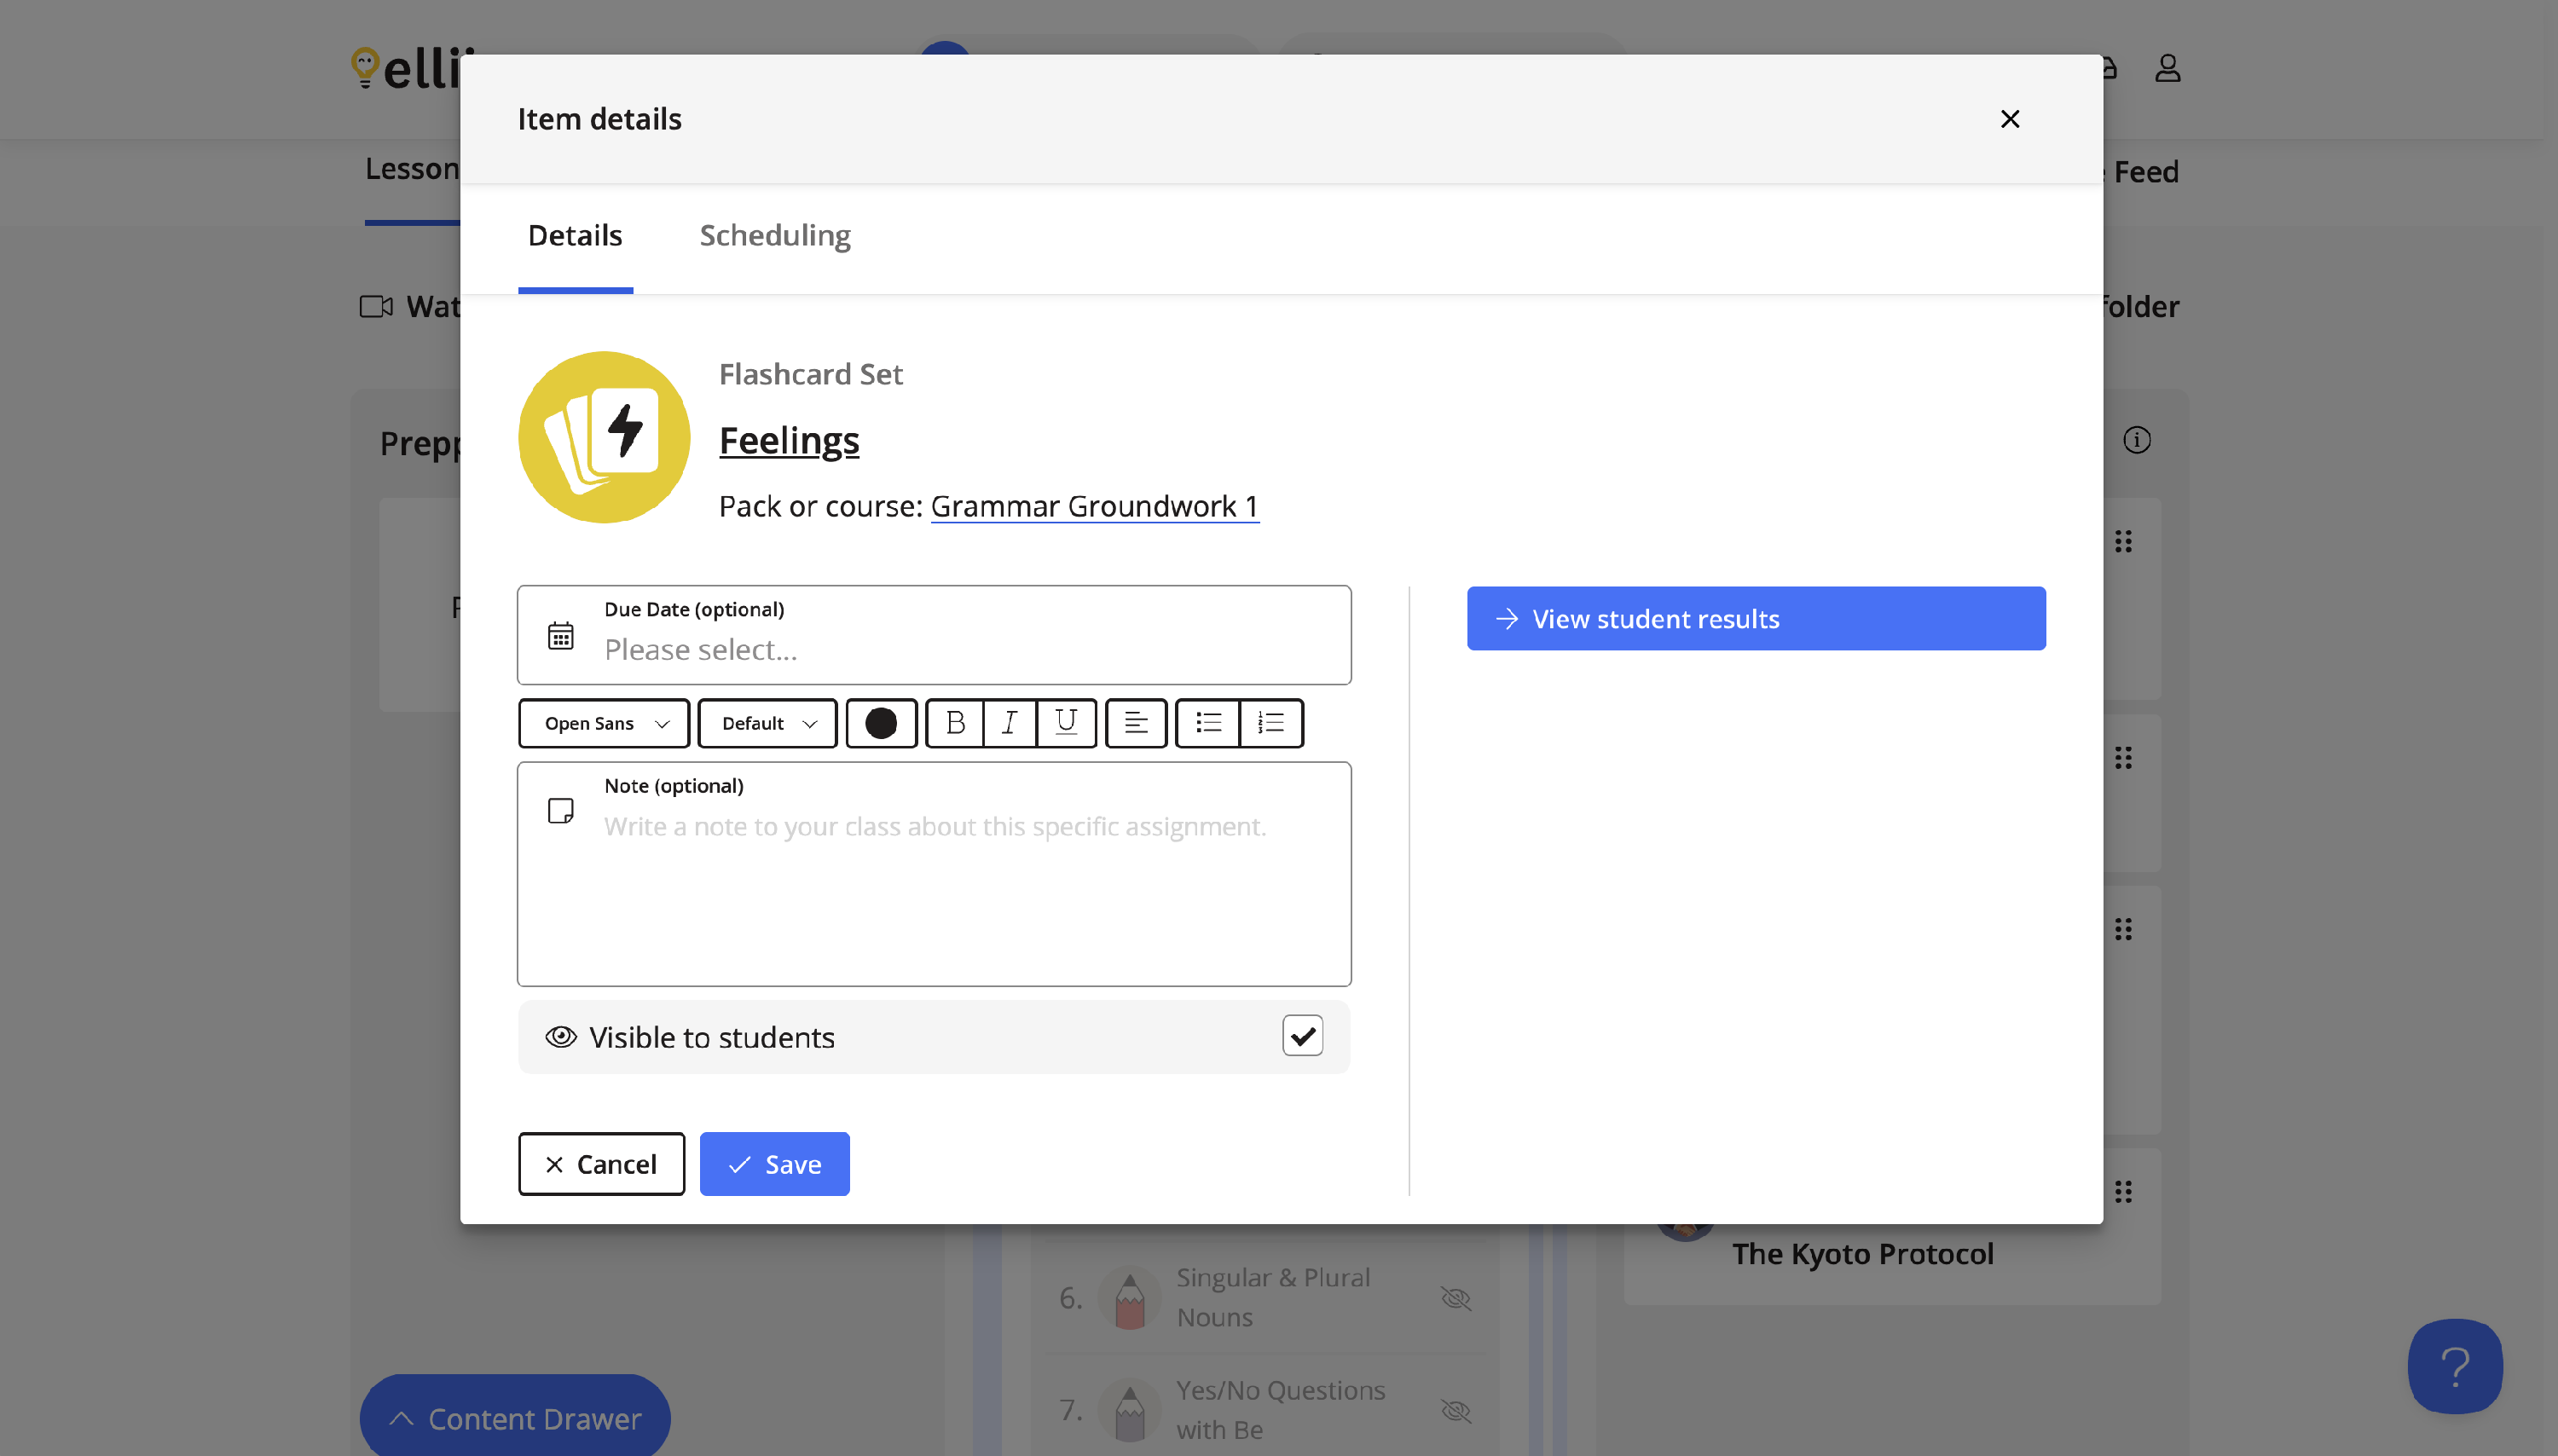Viewport: 2558px width, 1456px height.
Task: Insert a bulleted list
Action: 1208,722
